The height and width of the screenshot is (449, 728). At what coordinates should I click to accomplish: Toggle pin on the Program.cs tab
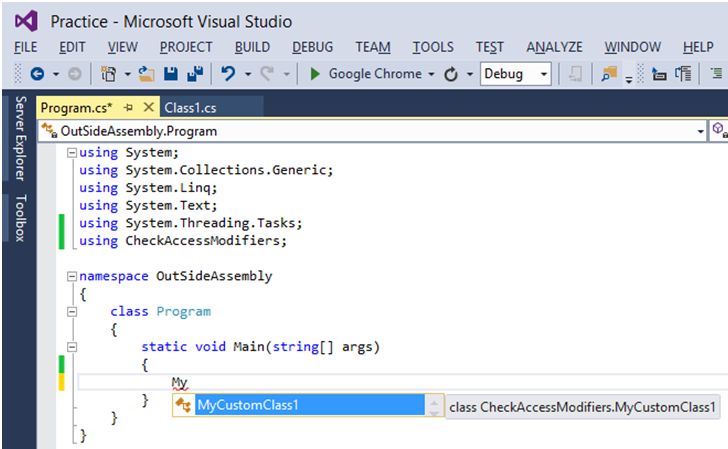point(129,106)
